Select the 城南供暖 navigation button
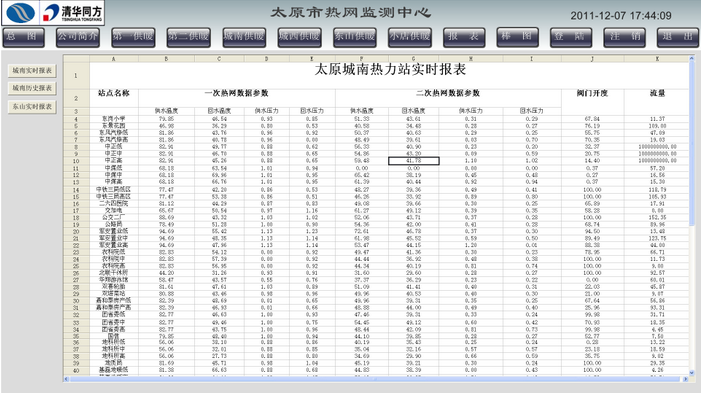The image size is (703, 394). coord(244,37)
